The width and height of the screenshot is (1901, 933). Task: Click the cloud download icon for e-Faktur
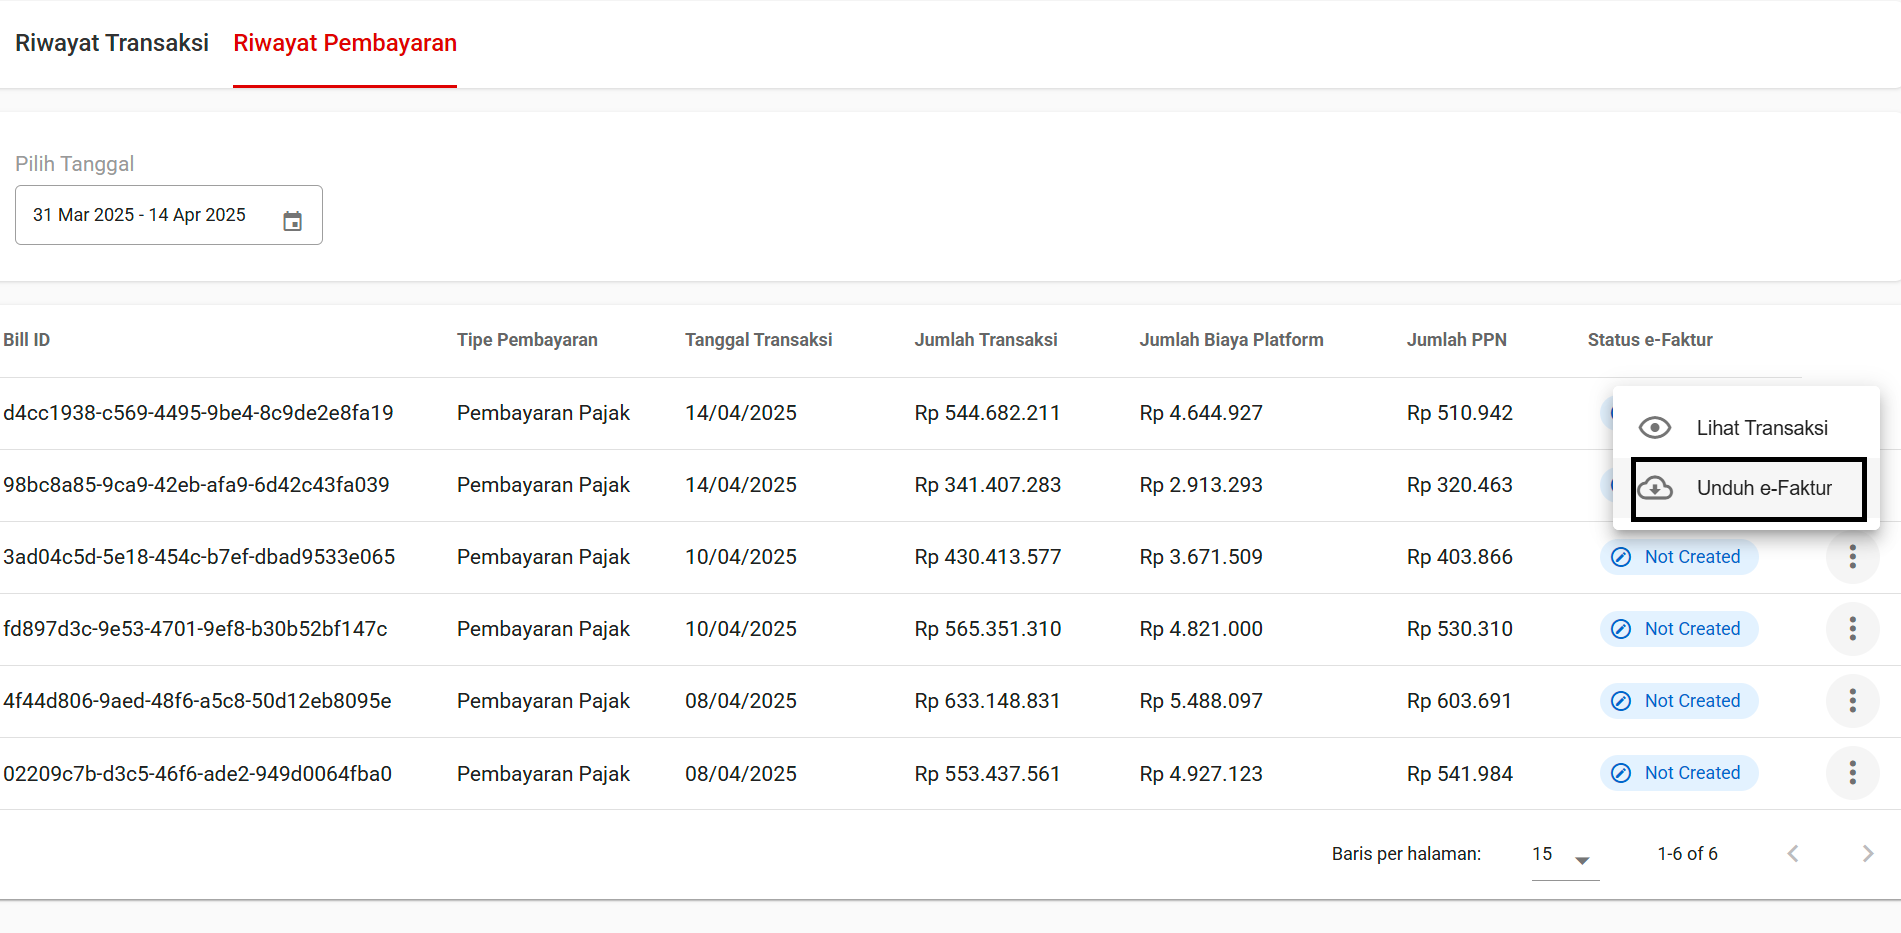click(x=1655, y=488)
